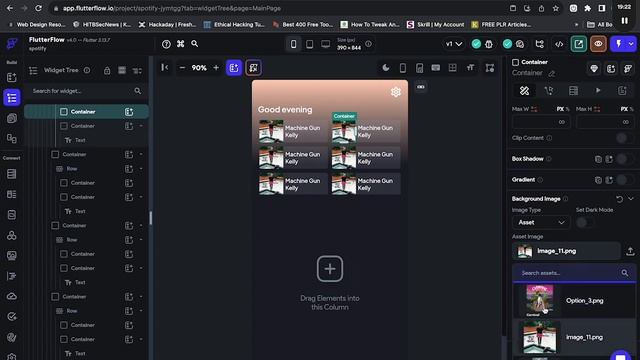Click the test mode lightning button
Screen dimensions: 640x360
tap(619, 44)
